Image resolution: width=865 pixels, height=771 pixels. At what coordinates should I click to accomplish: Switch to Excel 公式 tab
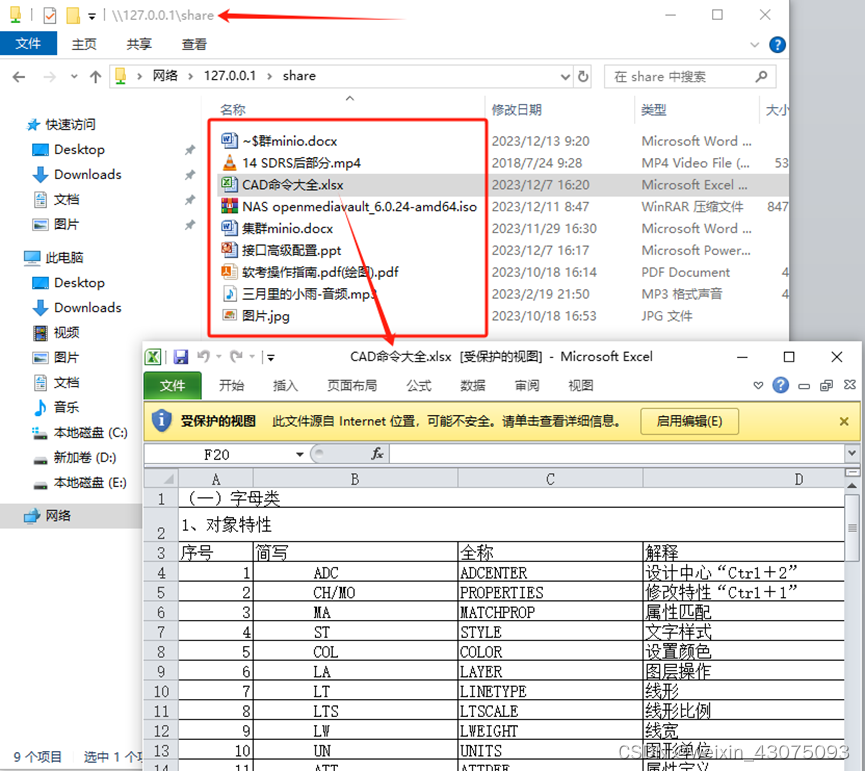(x=419, y=386)
